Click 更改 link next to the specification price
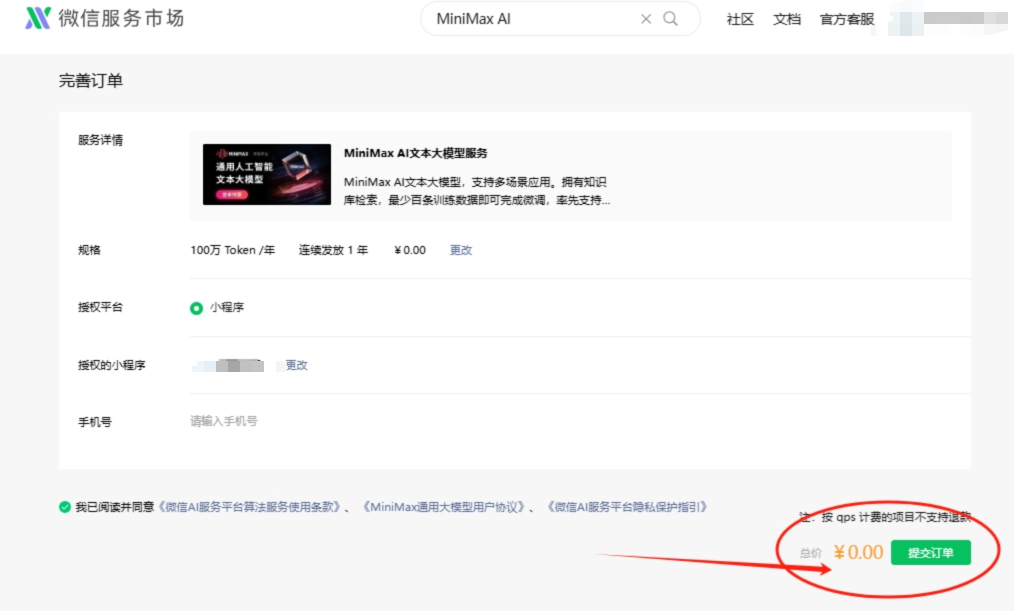This screenshot has width=1014, height=611. 460,250
